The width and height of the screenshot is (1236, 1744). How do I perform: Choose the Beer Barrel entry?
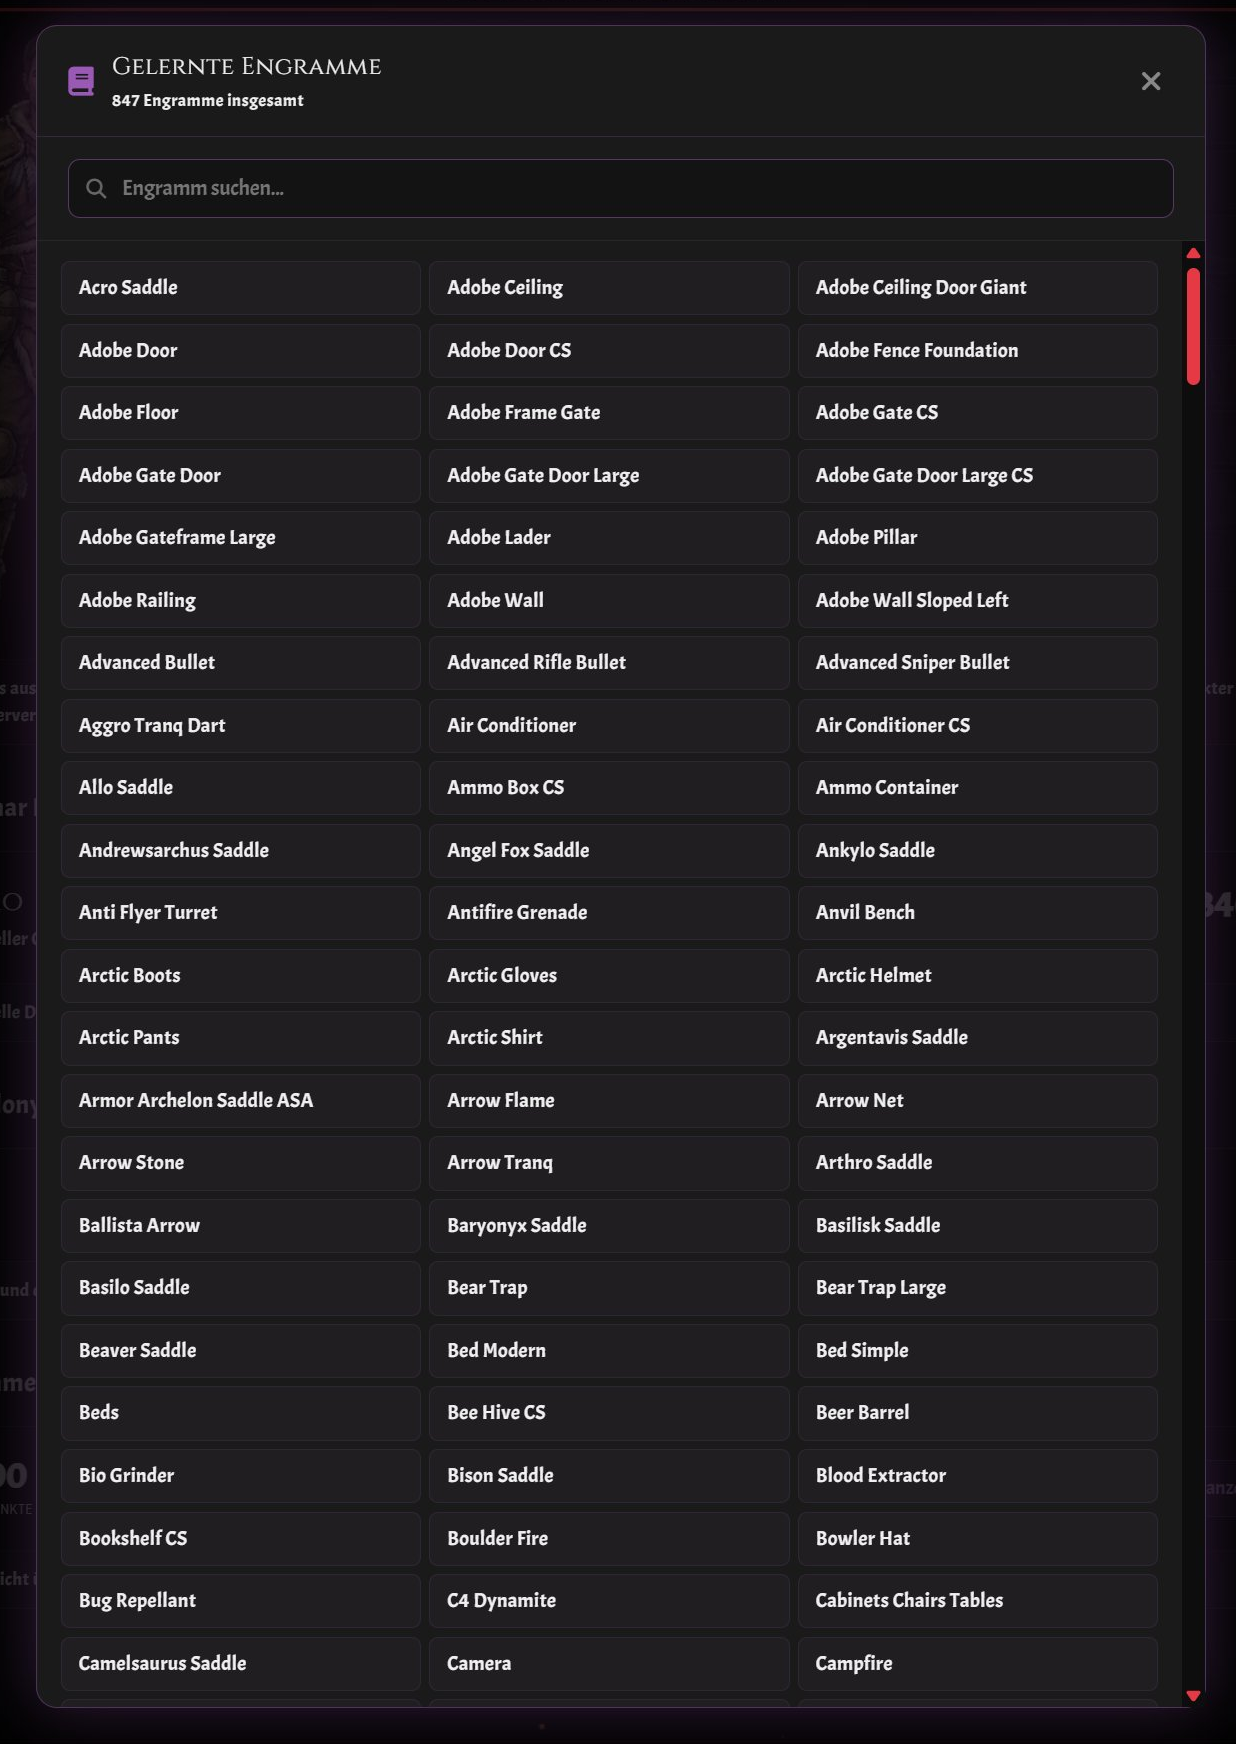tap(977, 1413)
